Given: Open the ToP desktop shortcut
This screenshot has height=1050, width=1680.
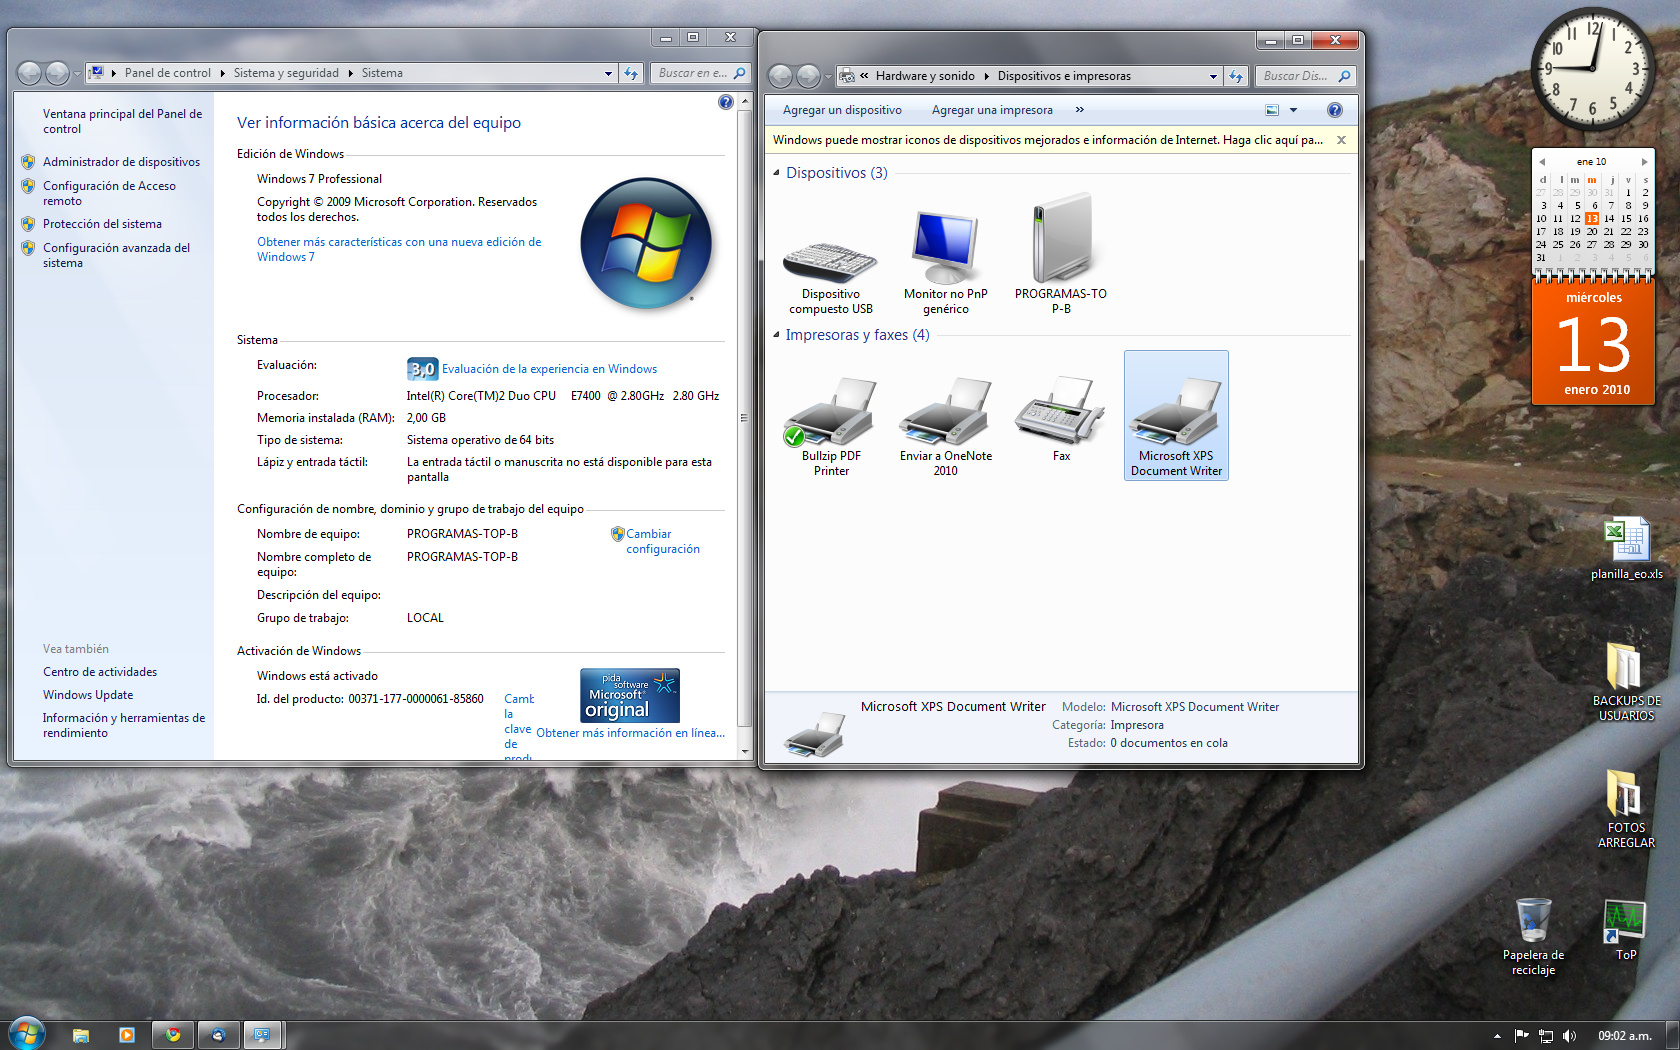Looking at the screenshot, I should (1627, 930).
